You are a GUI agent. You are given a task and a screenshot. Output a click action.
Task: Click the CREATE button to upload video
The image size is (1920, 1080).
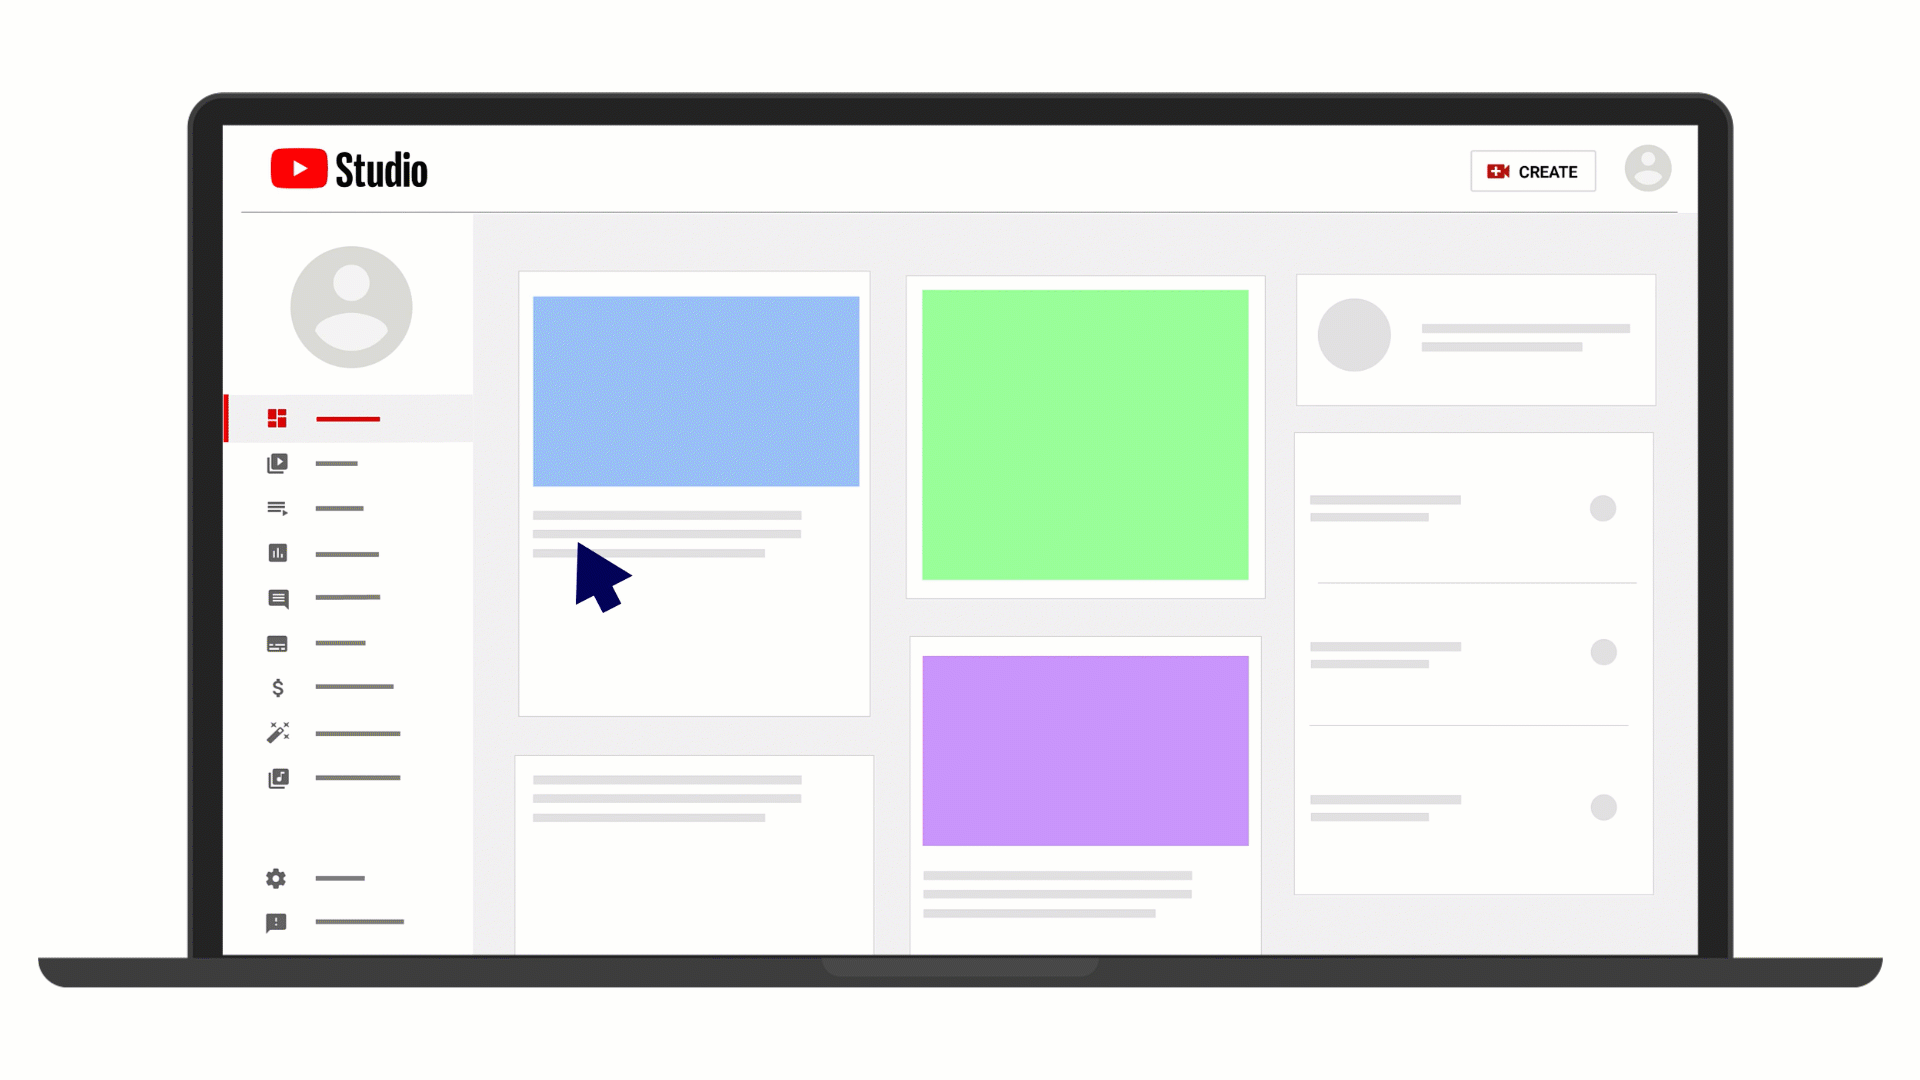[1534, 170]
